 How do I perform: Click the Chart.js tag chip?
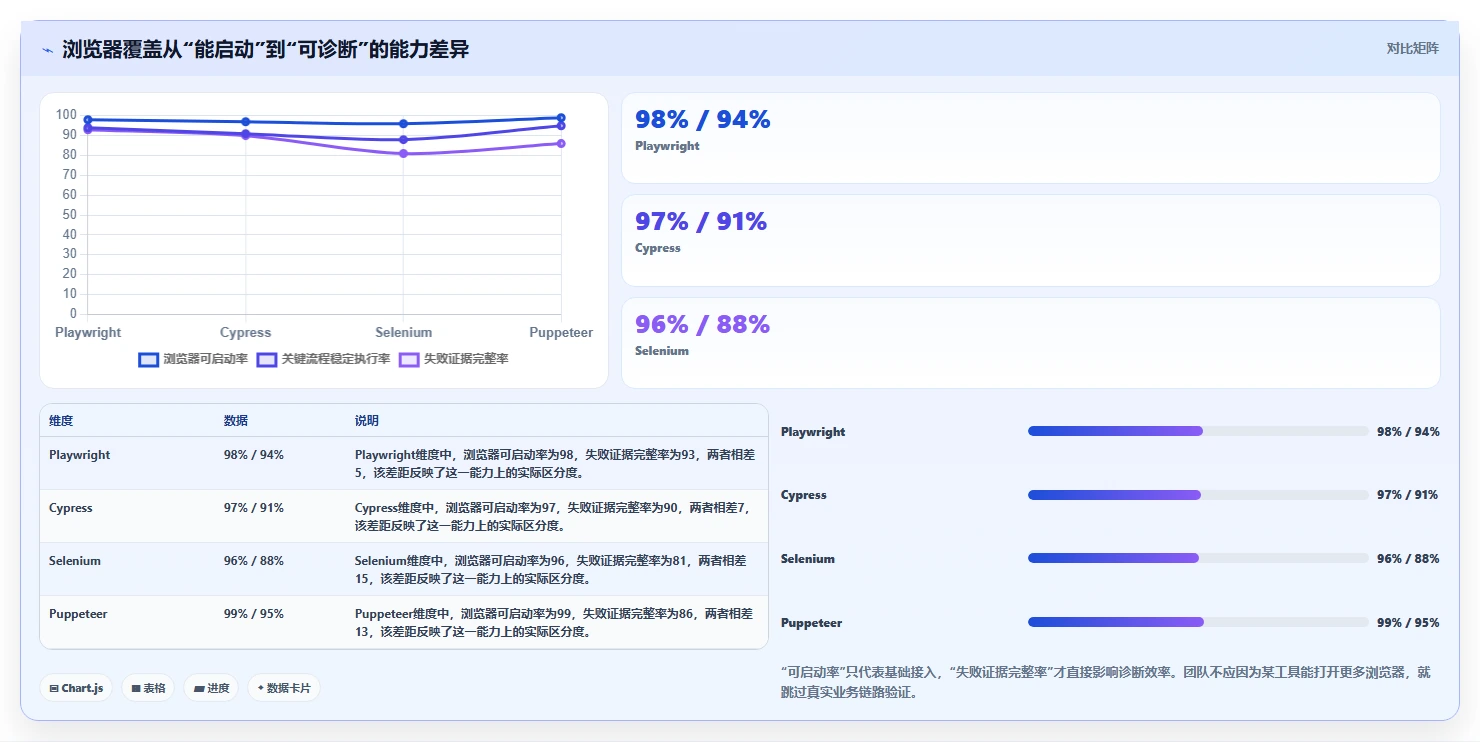click(76, 688)
